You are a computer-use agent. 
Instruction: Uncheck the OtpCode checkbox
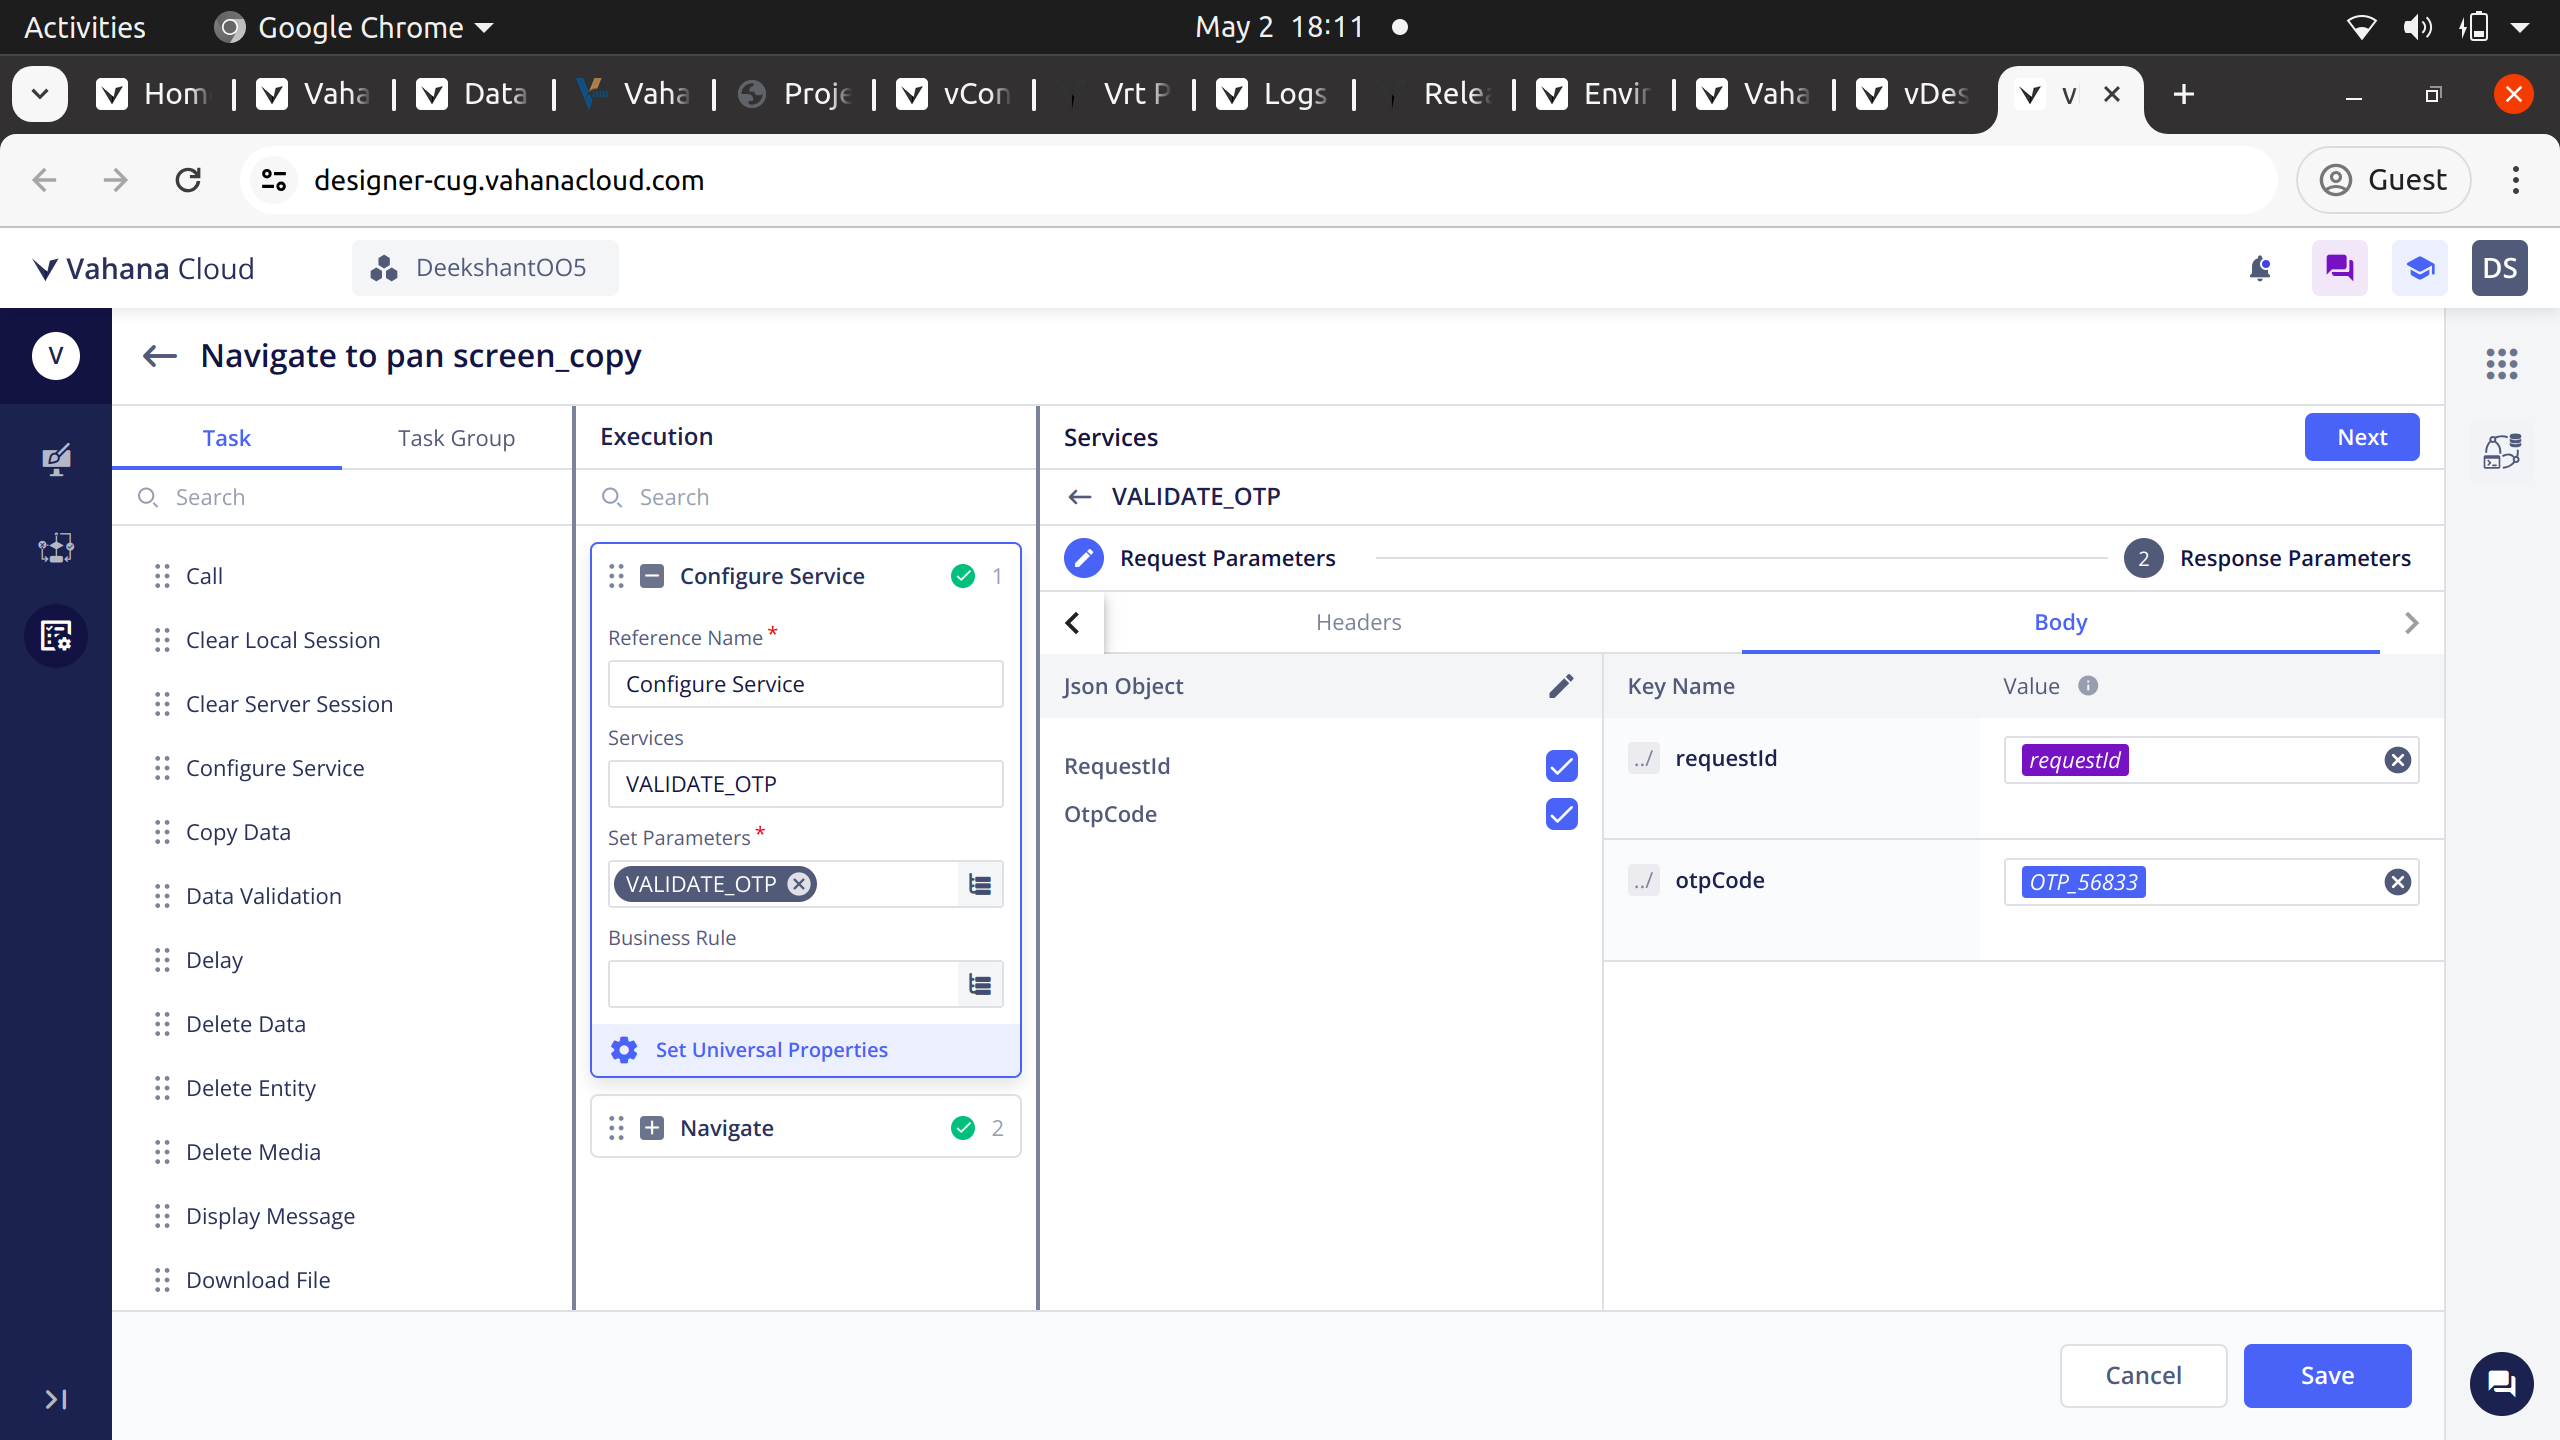coord(1561,814)
